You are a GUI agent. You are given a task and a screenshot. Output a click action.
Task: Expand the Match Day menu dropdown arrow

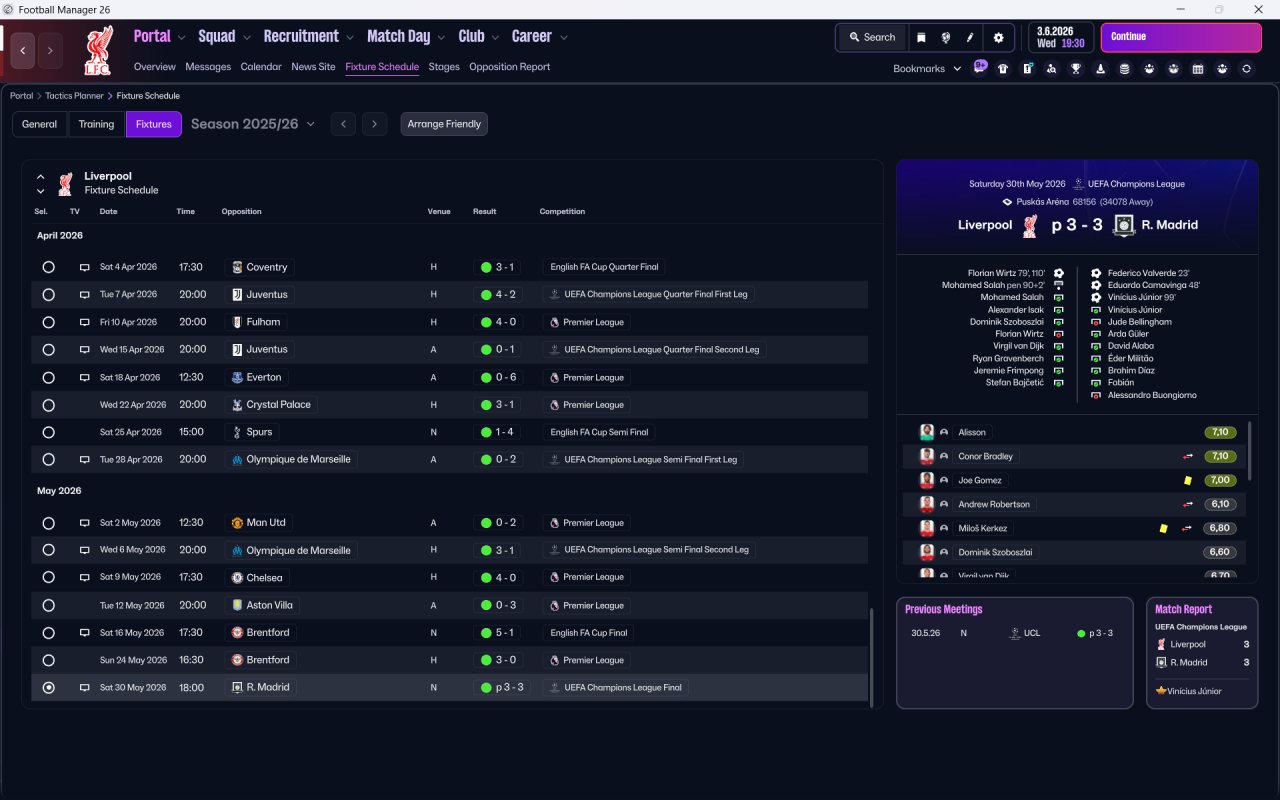point(441,38)
